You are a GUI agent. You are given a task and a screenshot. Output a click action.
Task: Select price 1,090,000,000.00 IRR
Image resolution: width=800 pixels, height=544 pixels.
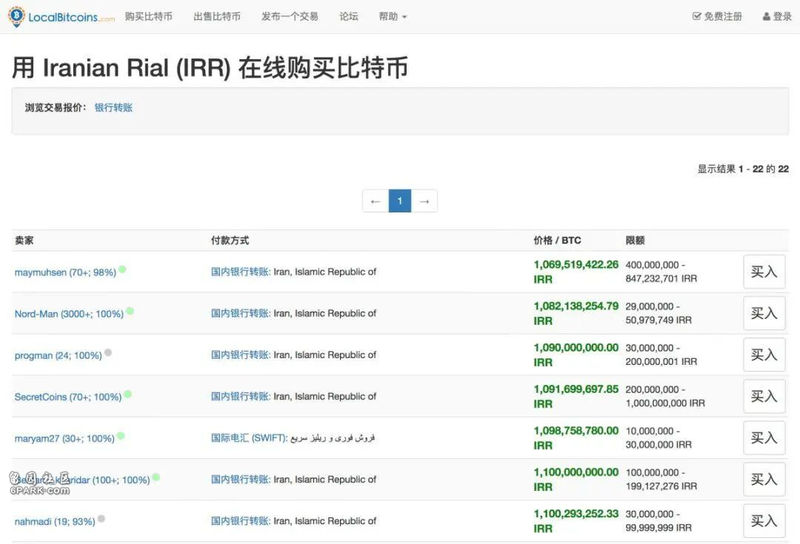[576, 355]
